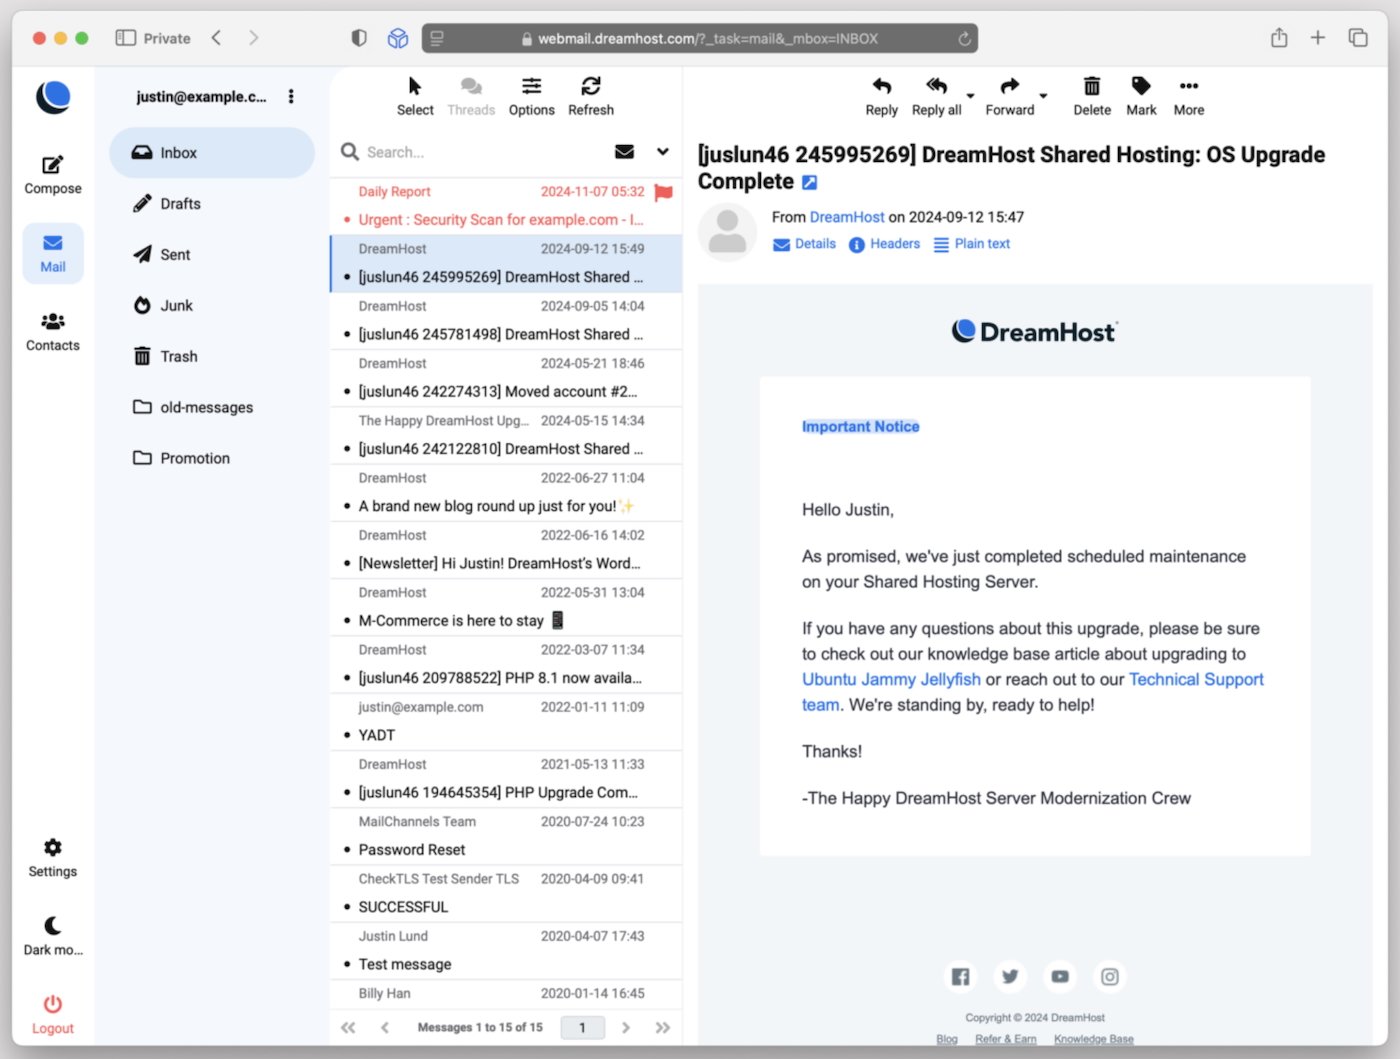This screenshot has height=1059, width=1400.
Task: Open the Mark menu
Action: click(x=1141, y=95)
